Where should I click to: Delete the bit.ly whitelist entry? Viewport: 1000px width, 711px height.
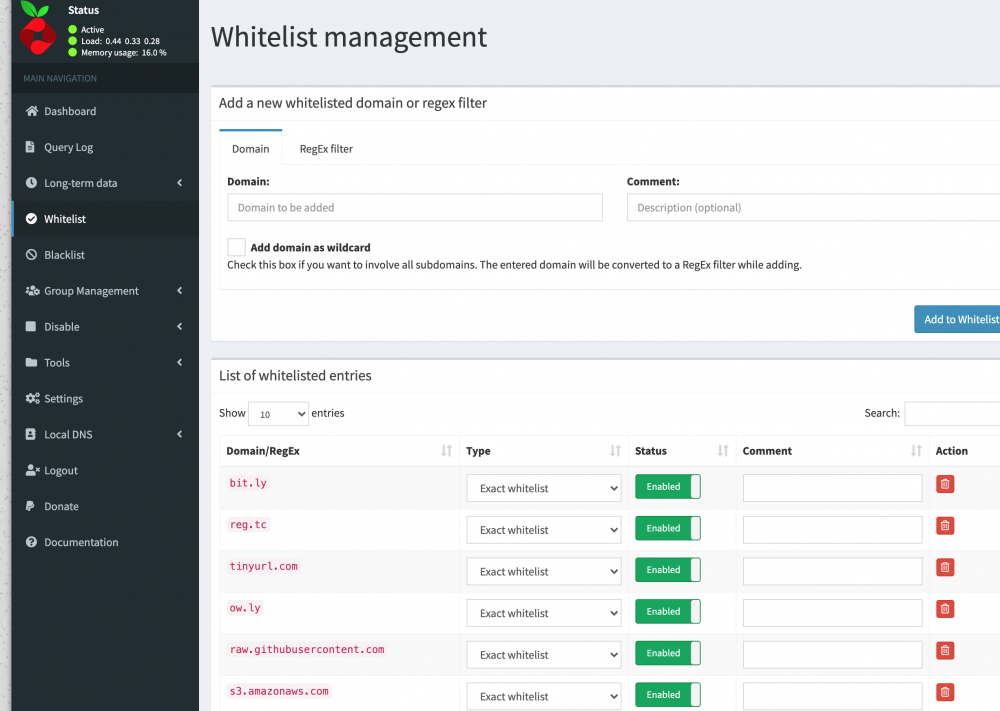click(x=945, y=484)
